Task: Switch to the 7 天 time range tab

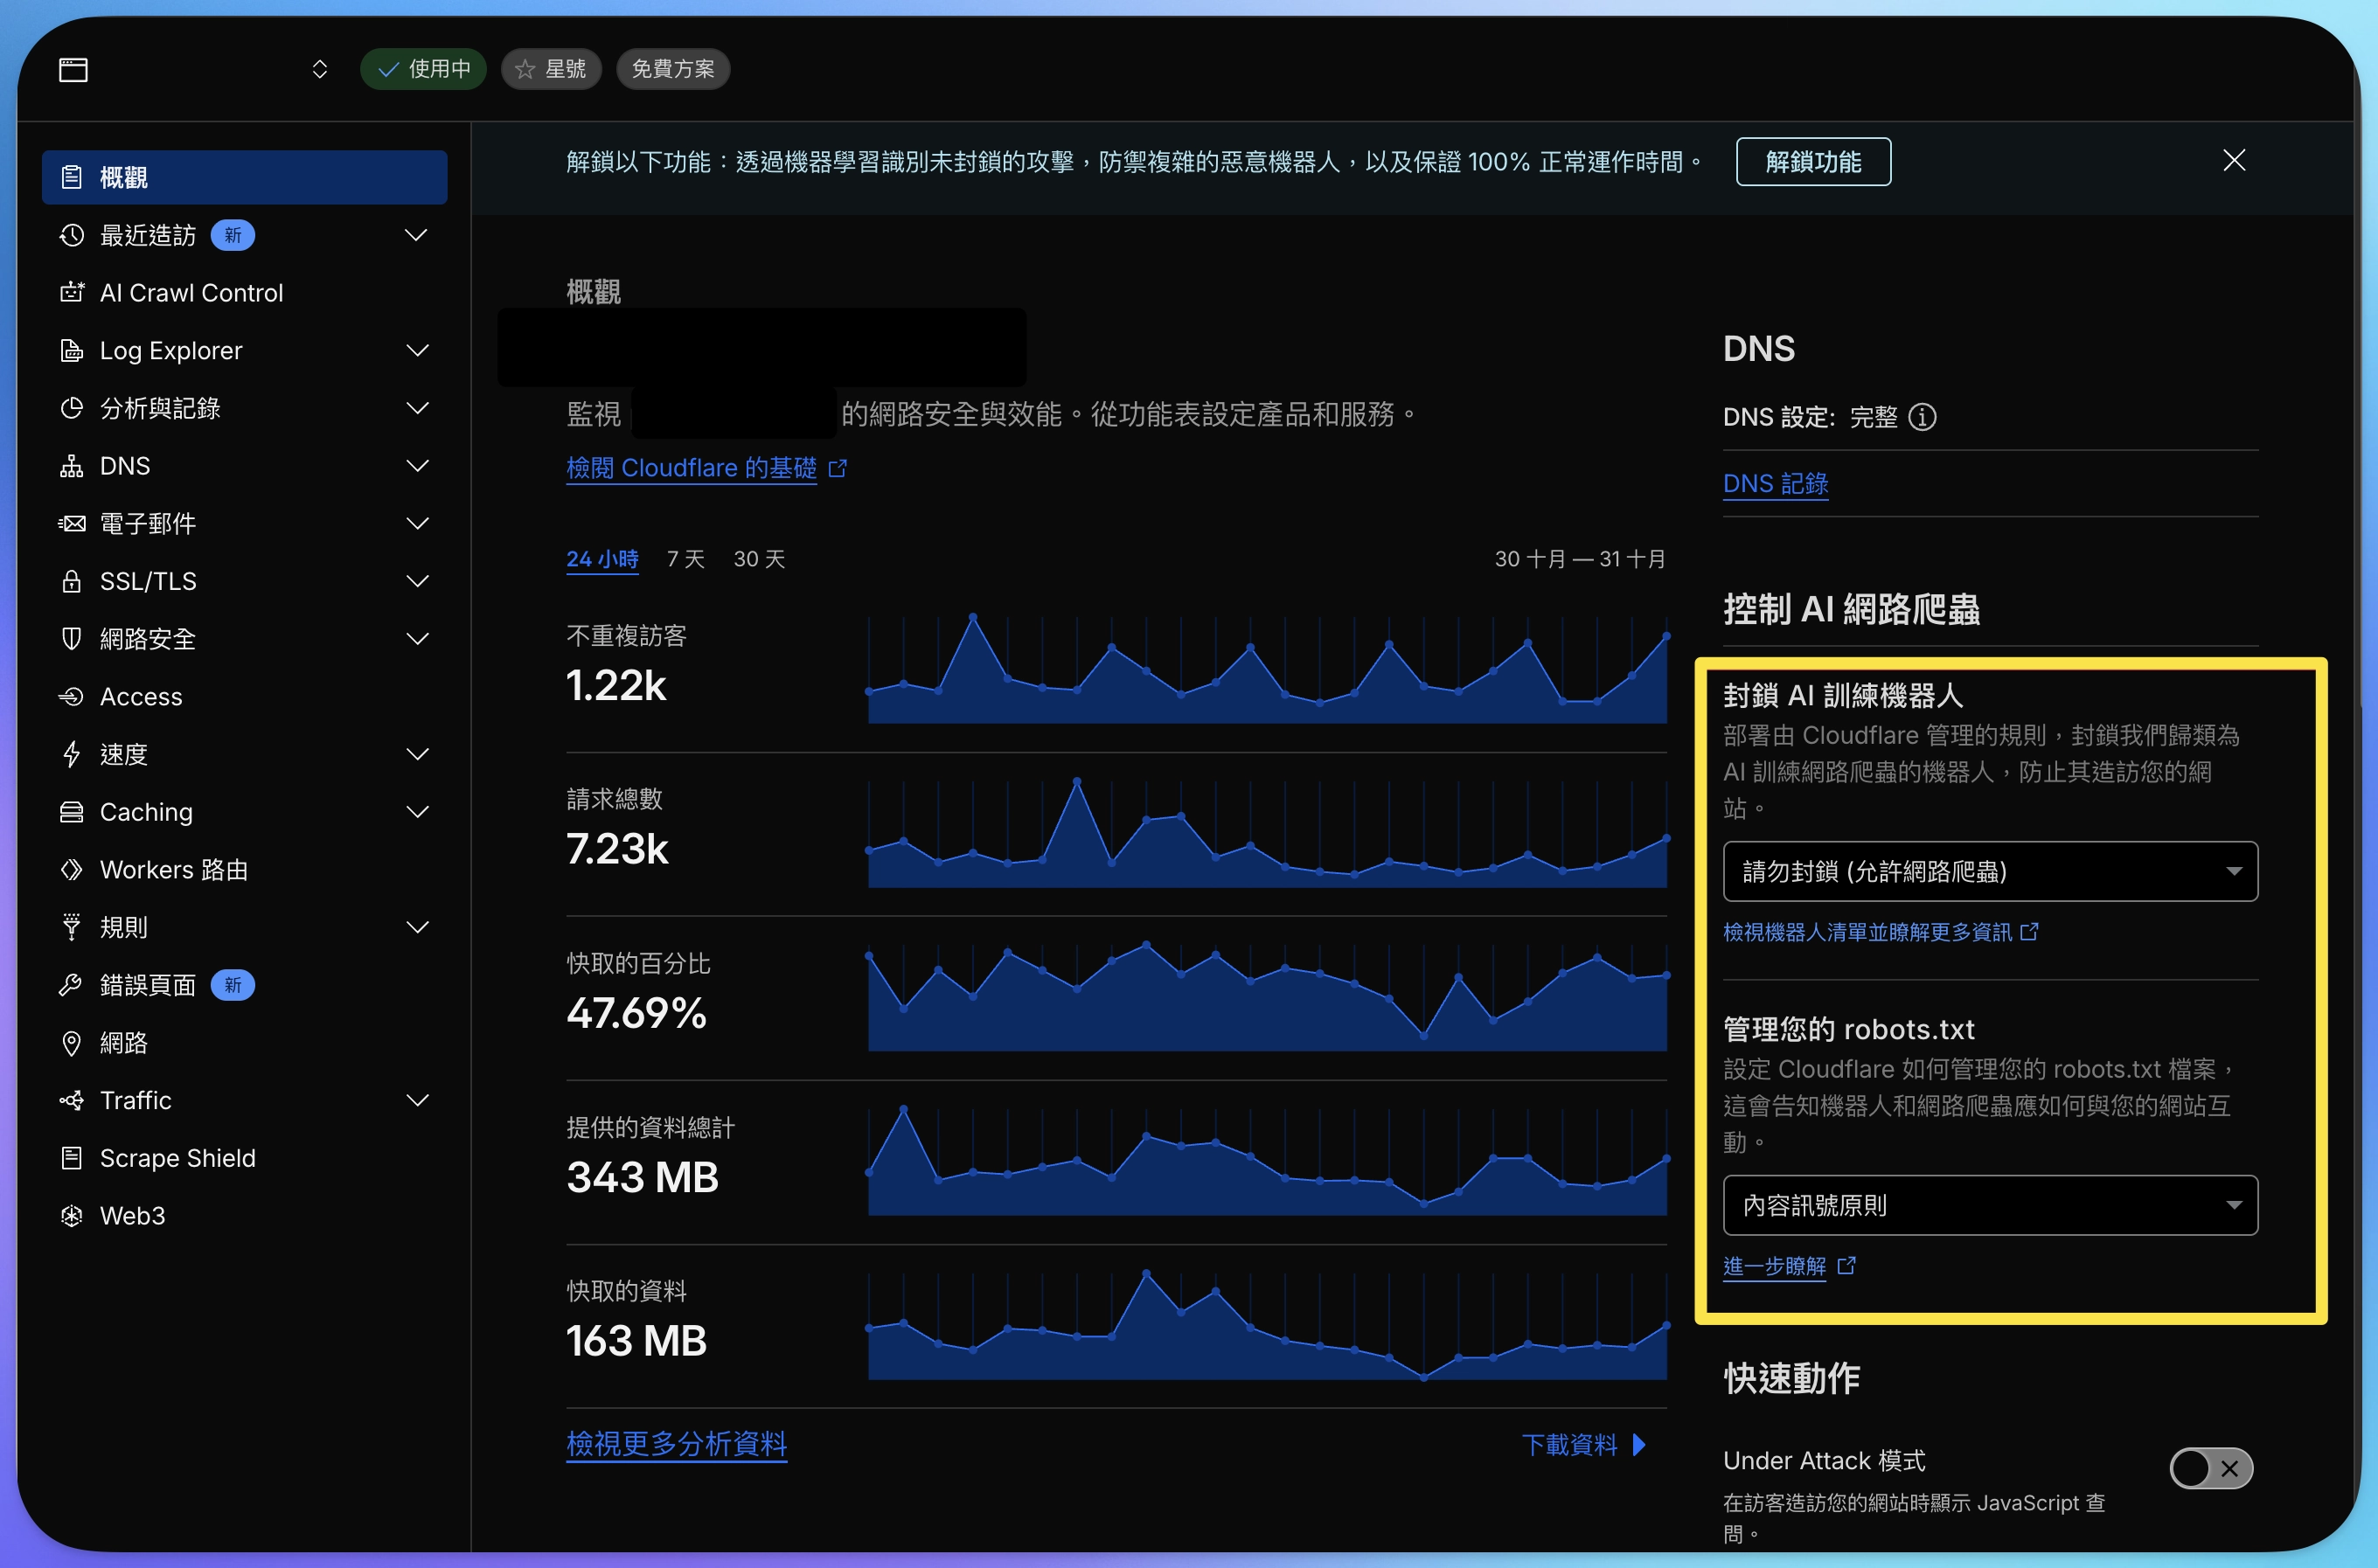Action: click(x=684, y=559)
